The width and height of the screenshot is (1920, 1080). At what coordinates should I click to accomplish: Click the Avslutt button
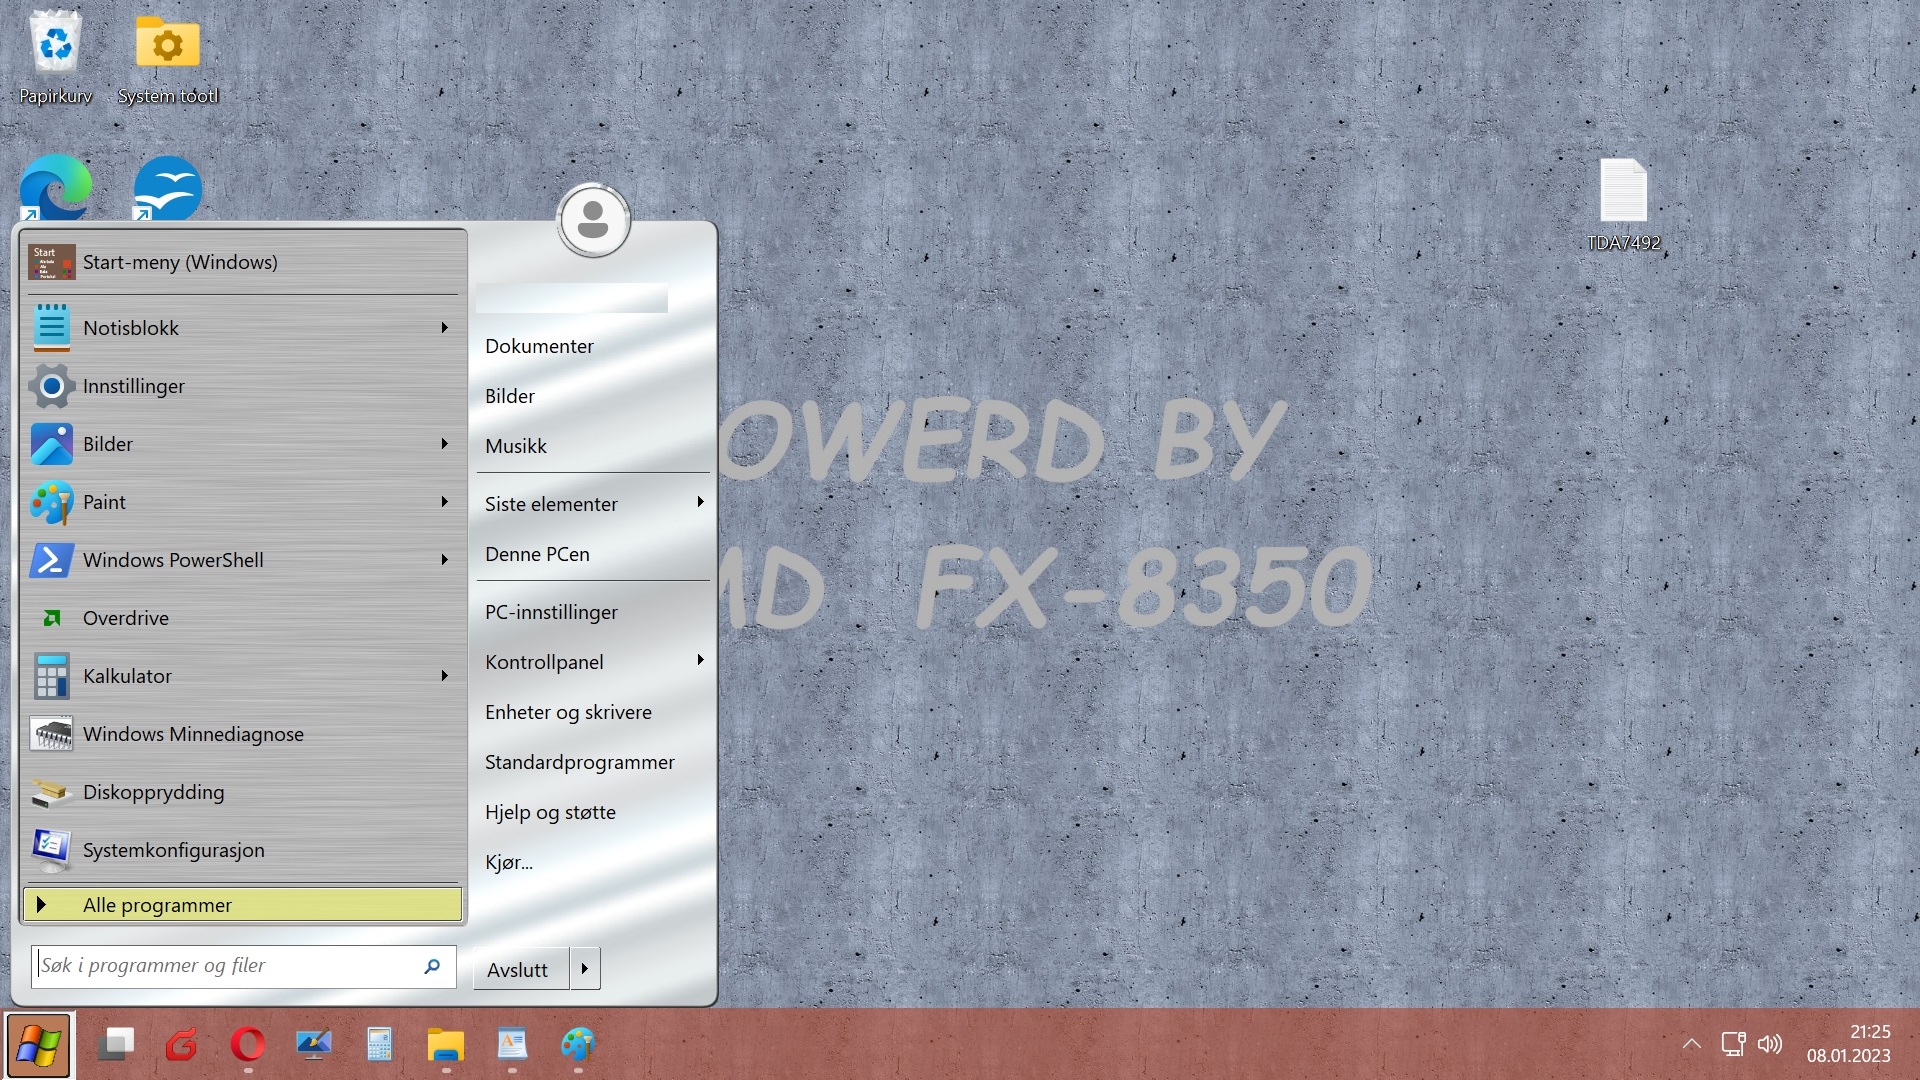tap(517, 968)
